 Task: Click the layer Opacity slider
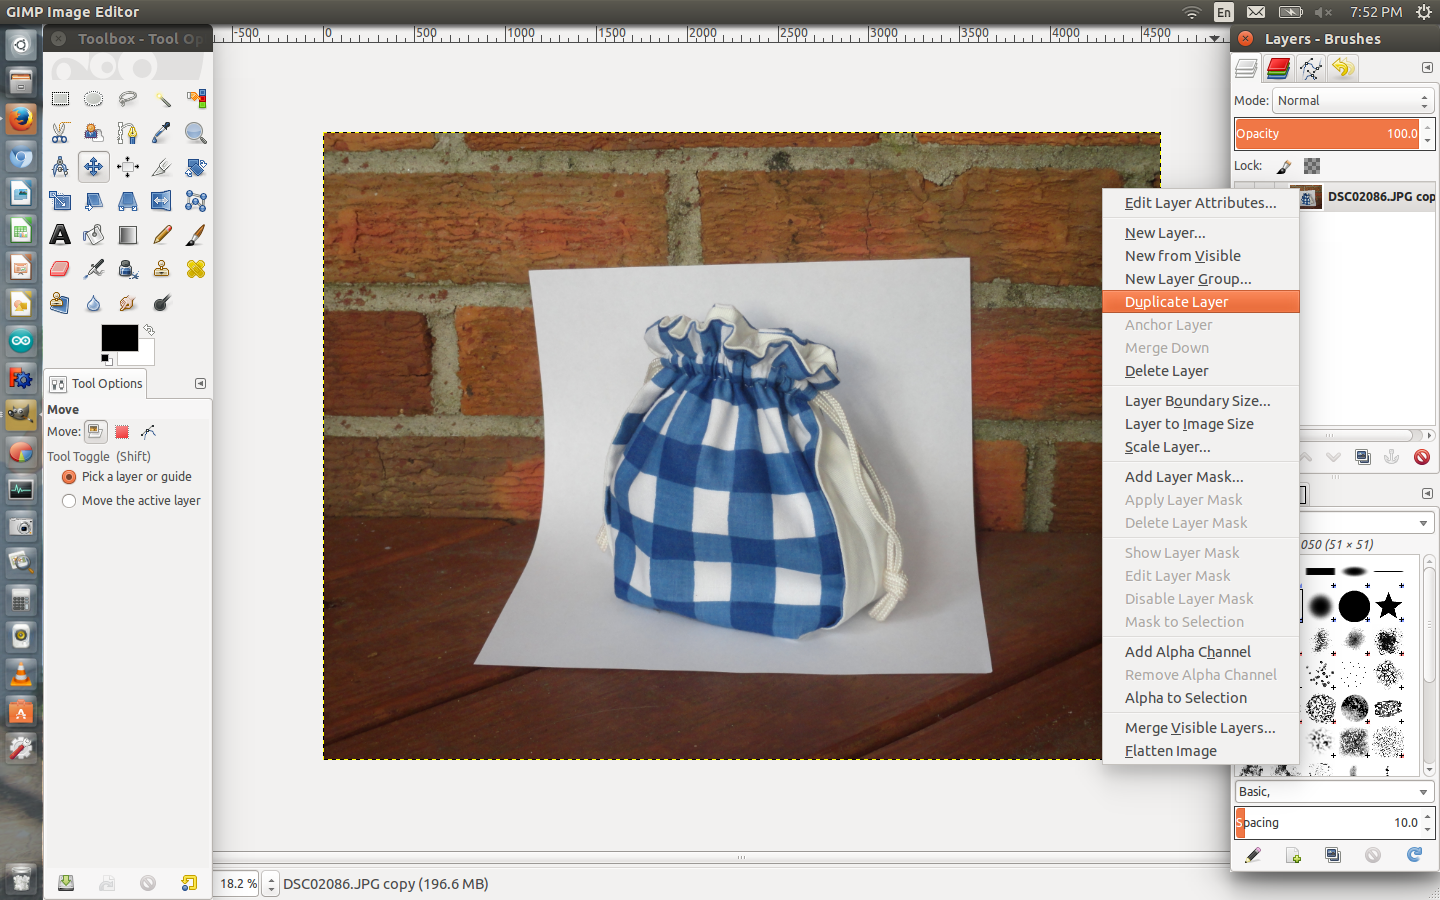coord(1328,134)
